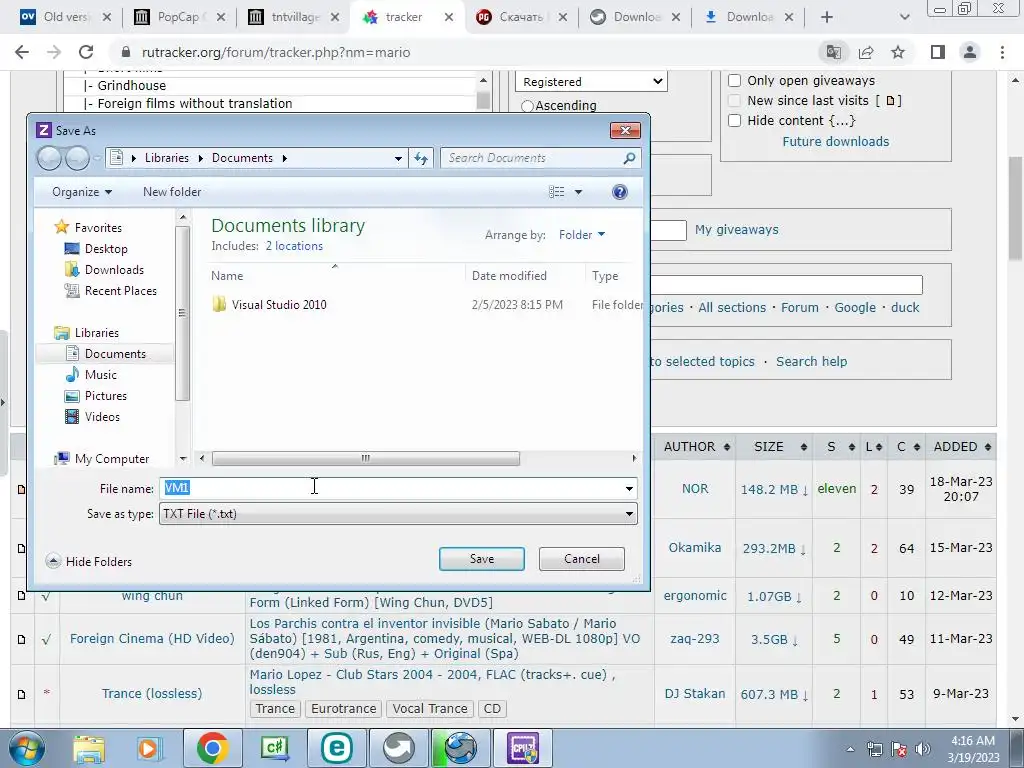Bookmark this page with the star icon

[x=898, y=52]
